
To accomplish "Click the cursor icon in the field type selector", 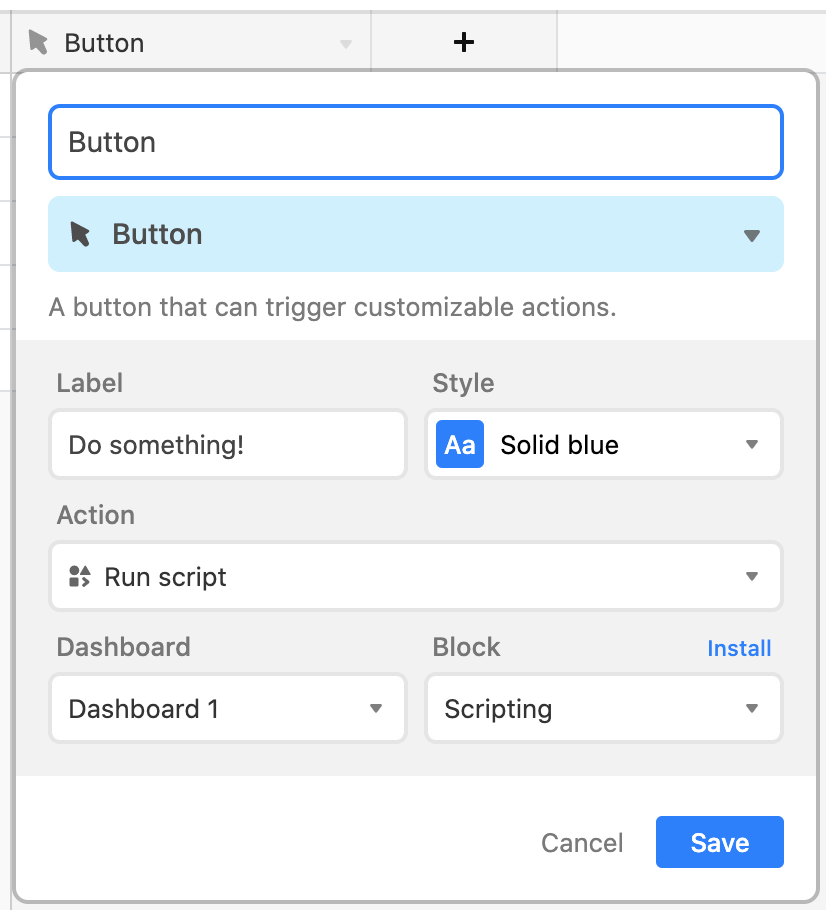I will pos(80,234).
